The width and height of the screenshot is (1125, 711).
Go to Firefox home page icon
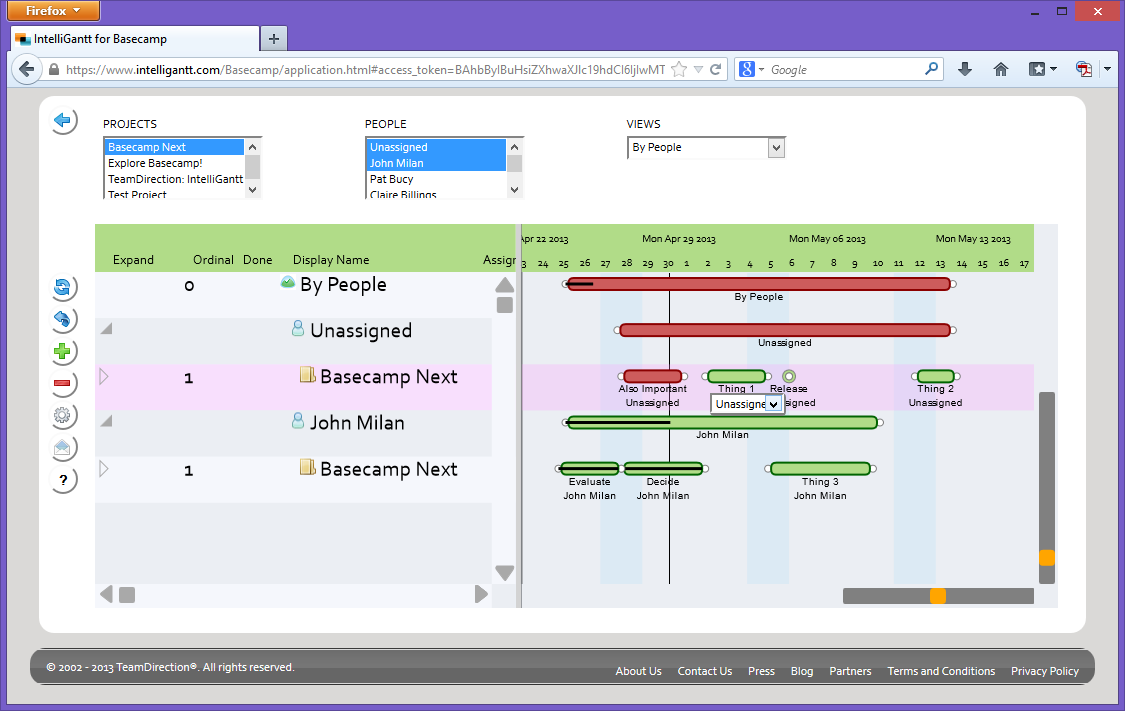tap(1001, 69)
